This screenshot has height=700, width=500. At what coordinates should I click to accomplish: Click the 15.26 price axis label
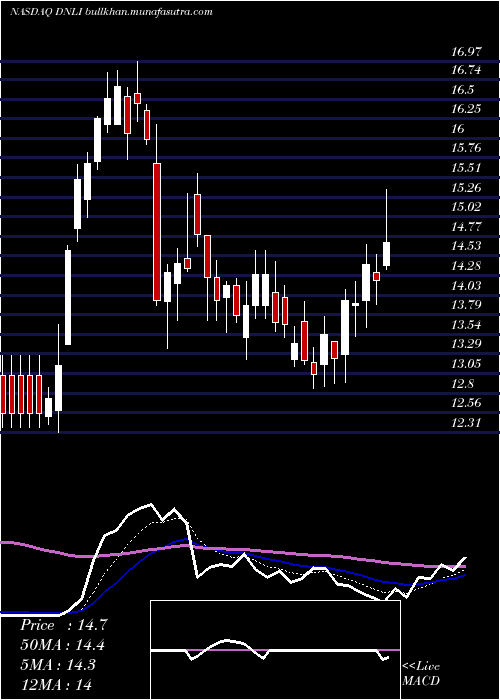466,188
